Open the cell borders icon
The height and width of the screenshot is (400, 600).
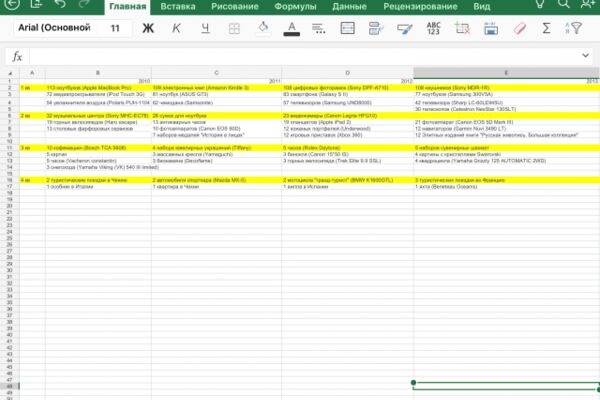point(234,28)
